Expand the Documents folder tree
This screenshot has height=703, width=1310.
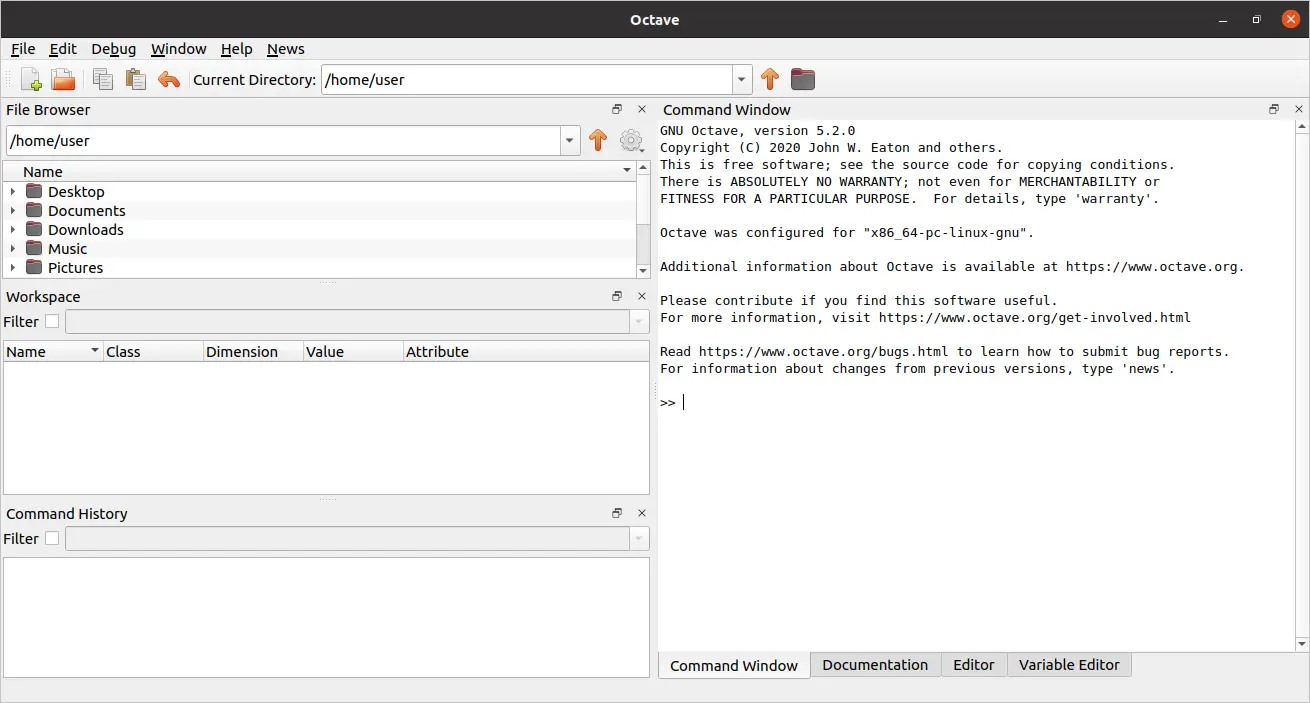pos(13,210)
